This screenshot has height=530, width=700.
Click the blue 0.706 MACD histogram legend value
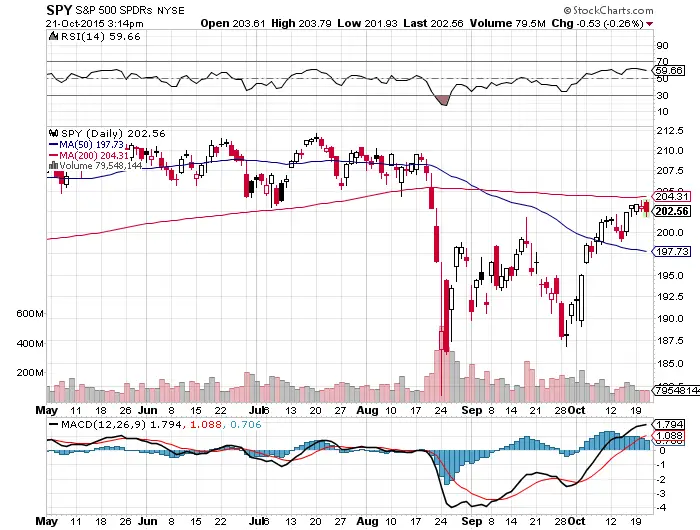[x=246, y=424]
